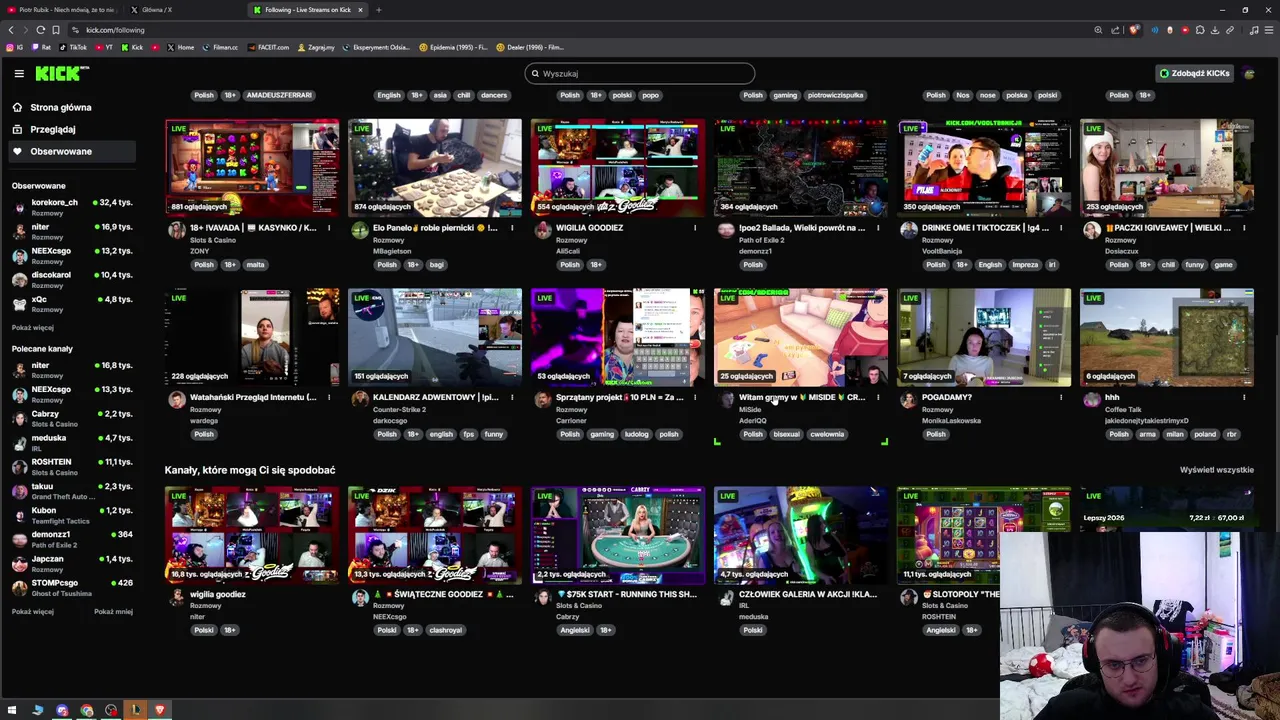This screenshot has height=720, width=1280.
Task: Open the IG bookmark
Action: tap(14, 47)
